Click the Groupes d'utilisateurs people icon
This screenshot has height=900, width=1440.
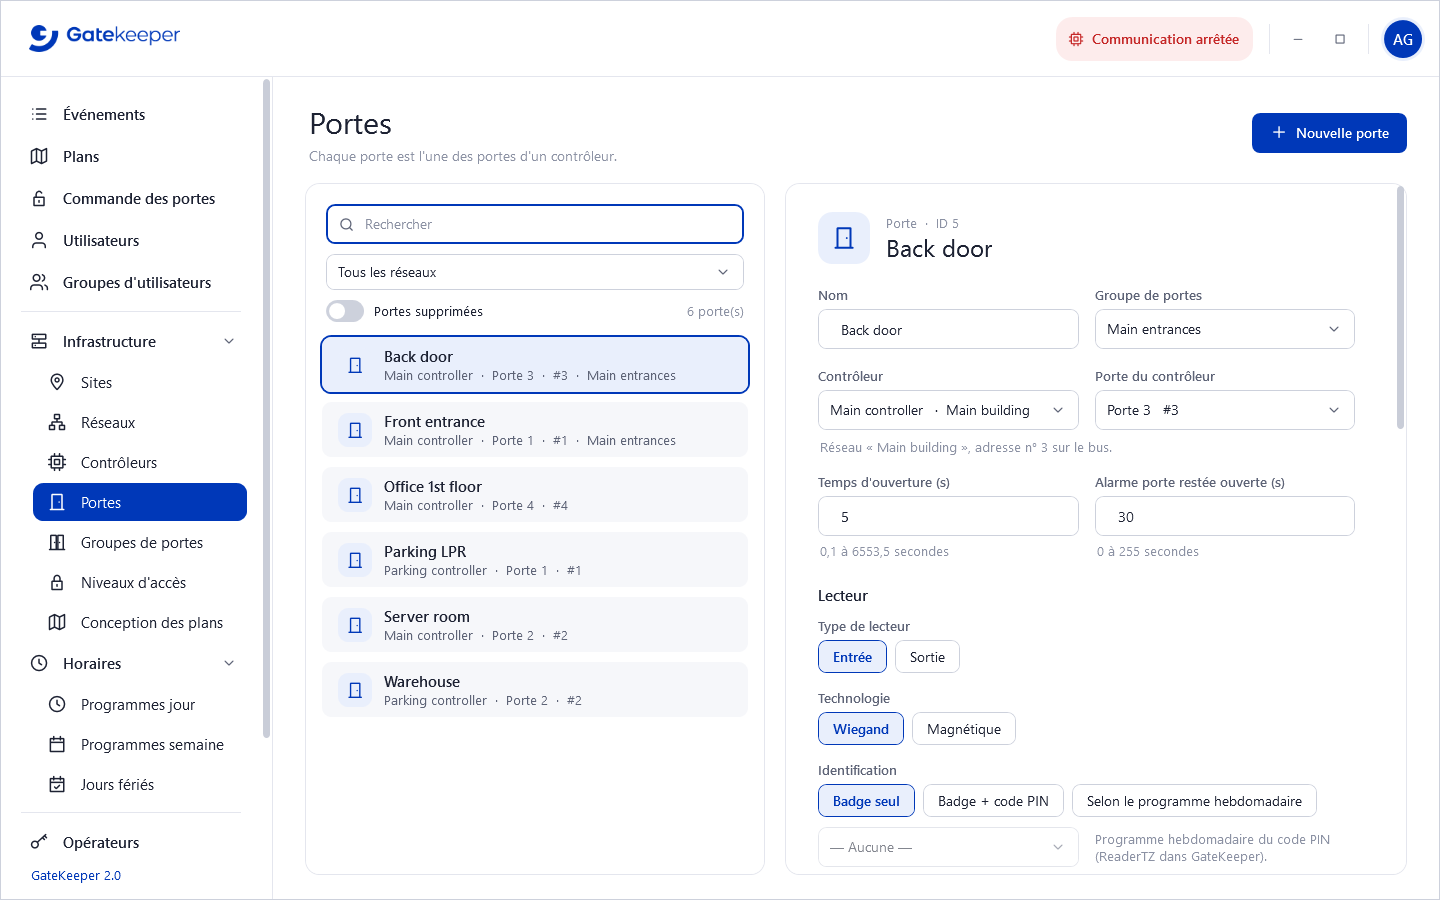pos(39,282)
